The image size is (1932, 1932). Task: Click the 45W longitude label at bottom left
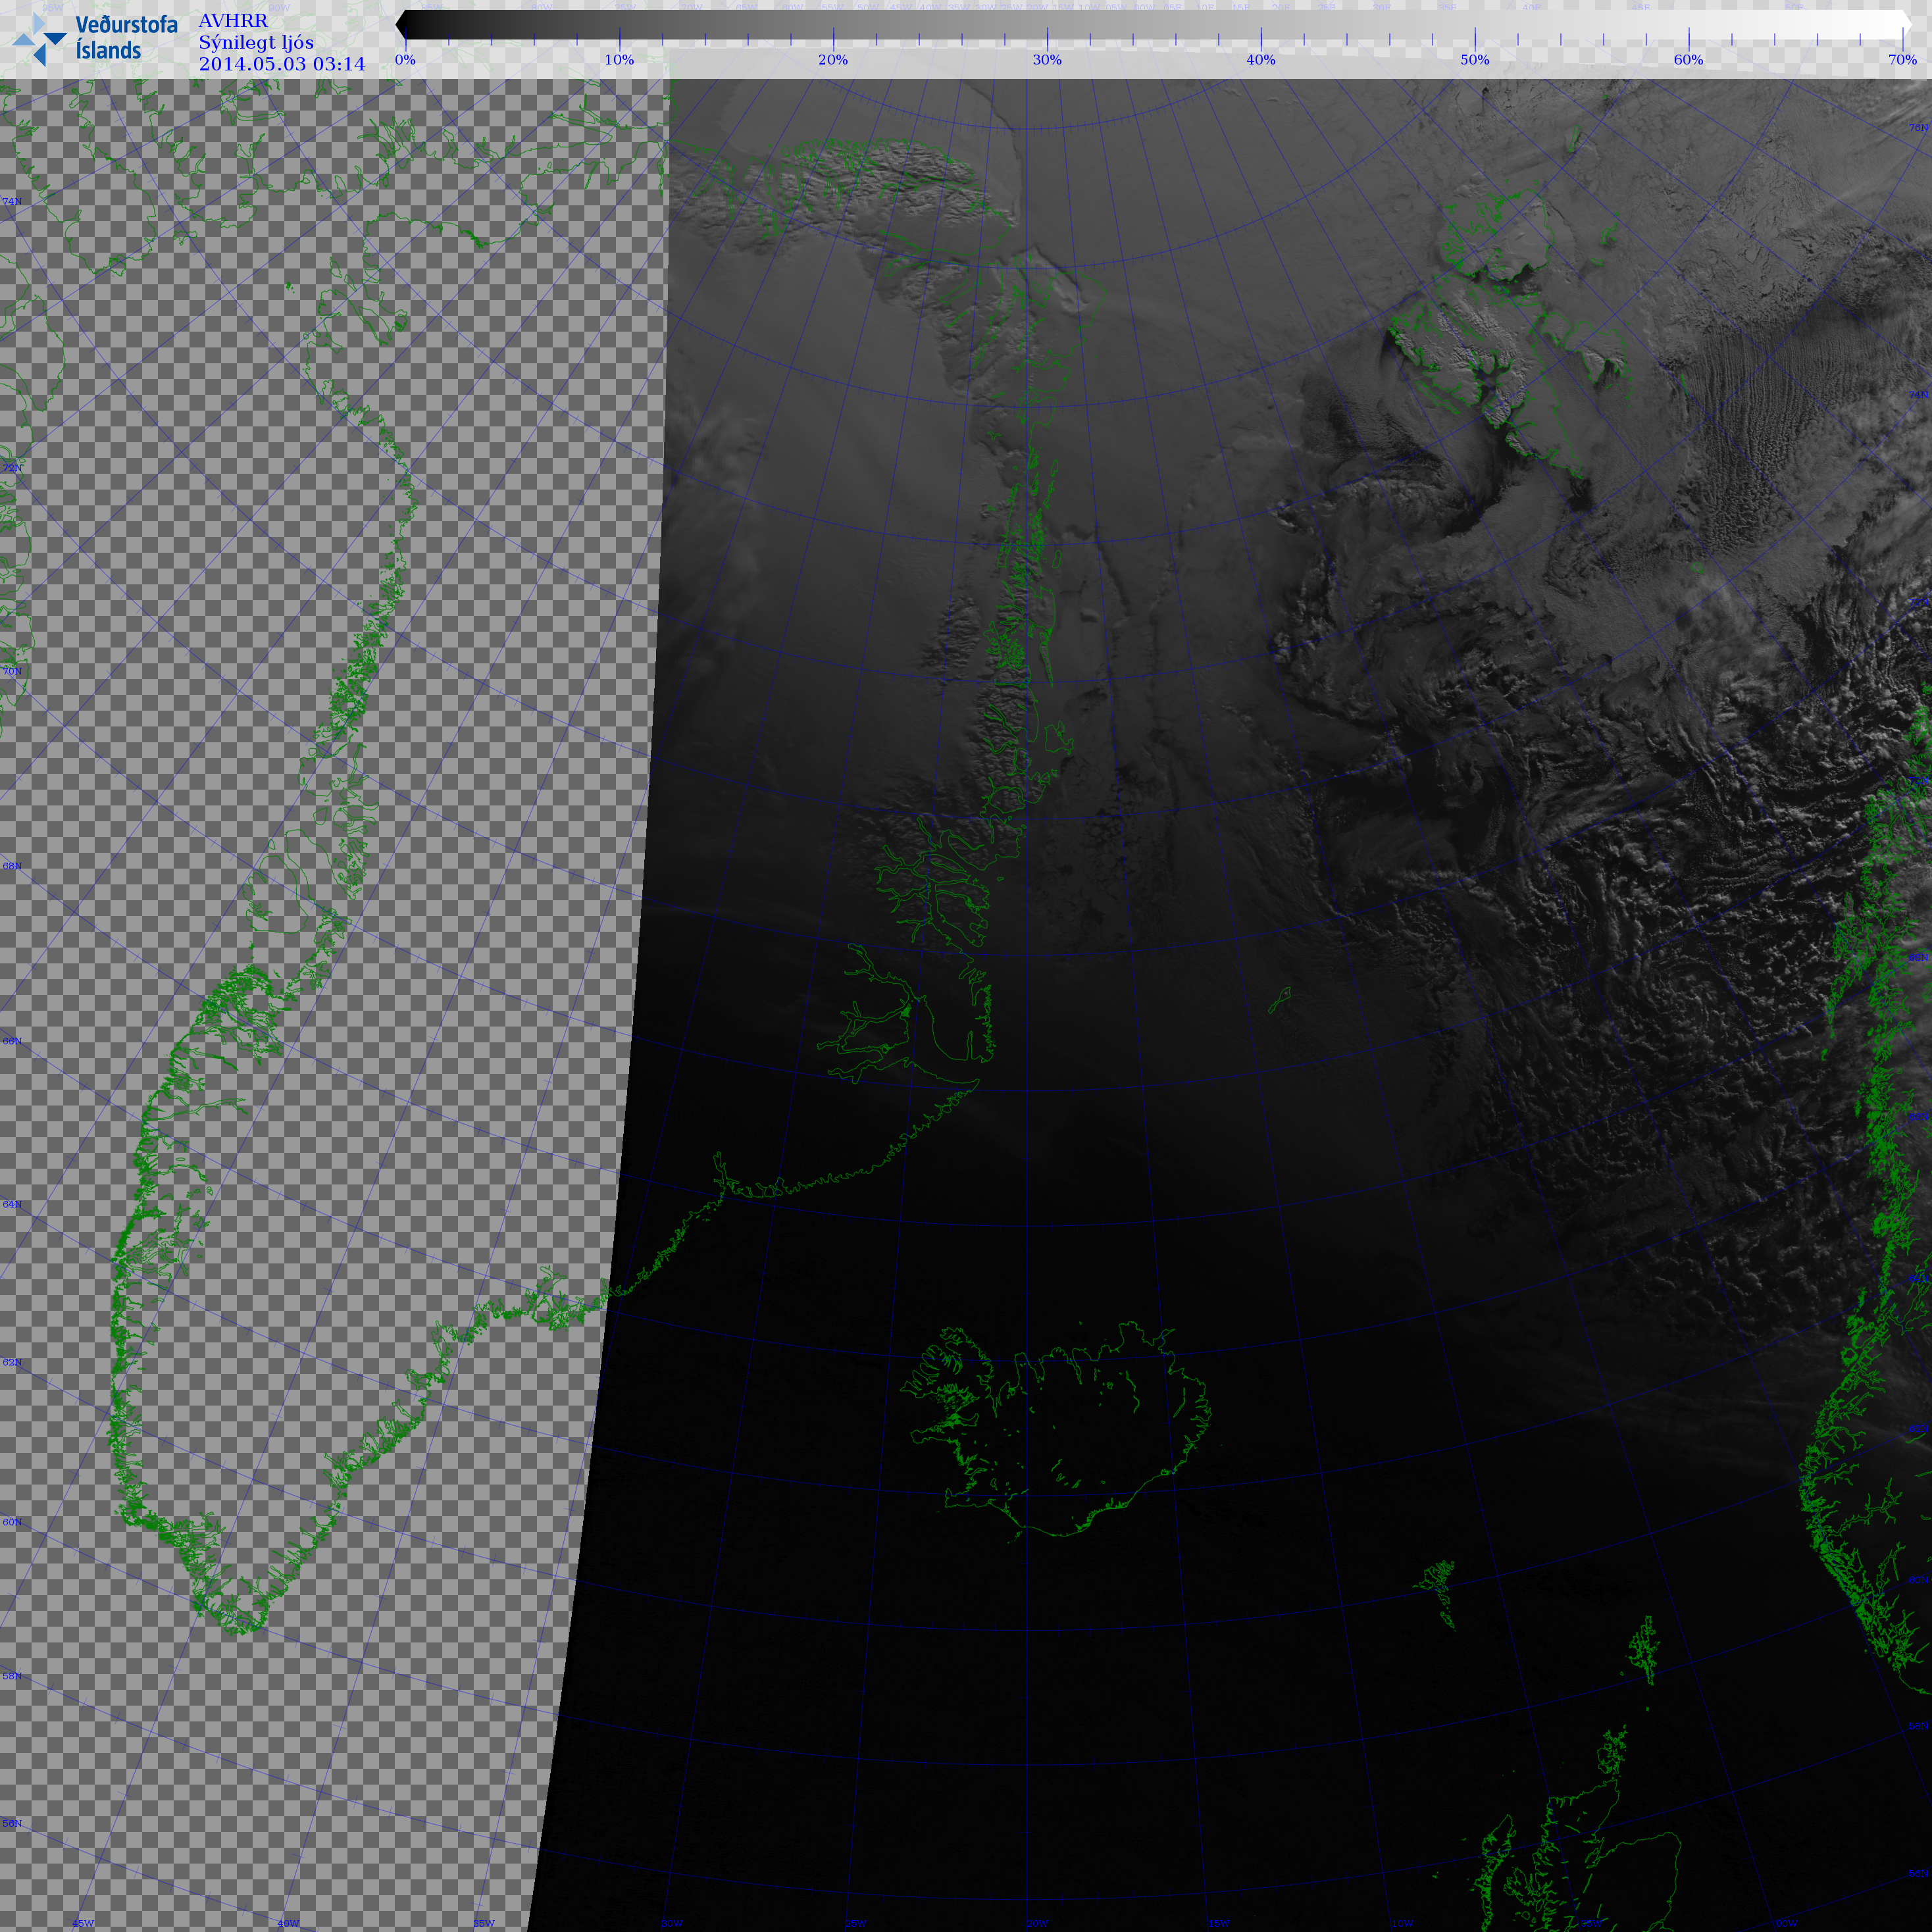pos(83,1923)
